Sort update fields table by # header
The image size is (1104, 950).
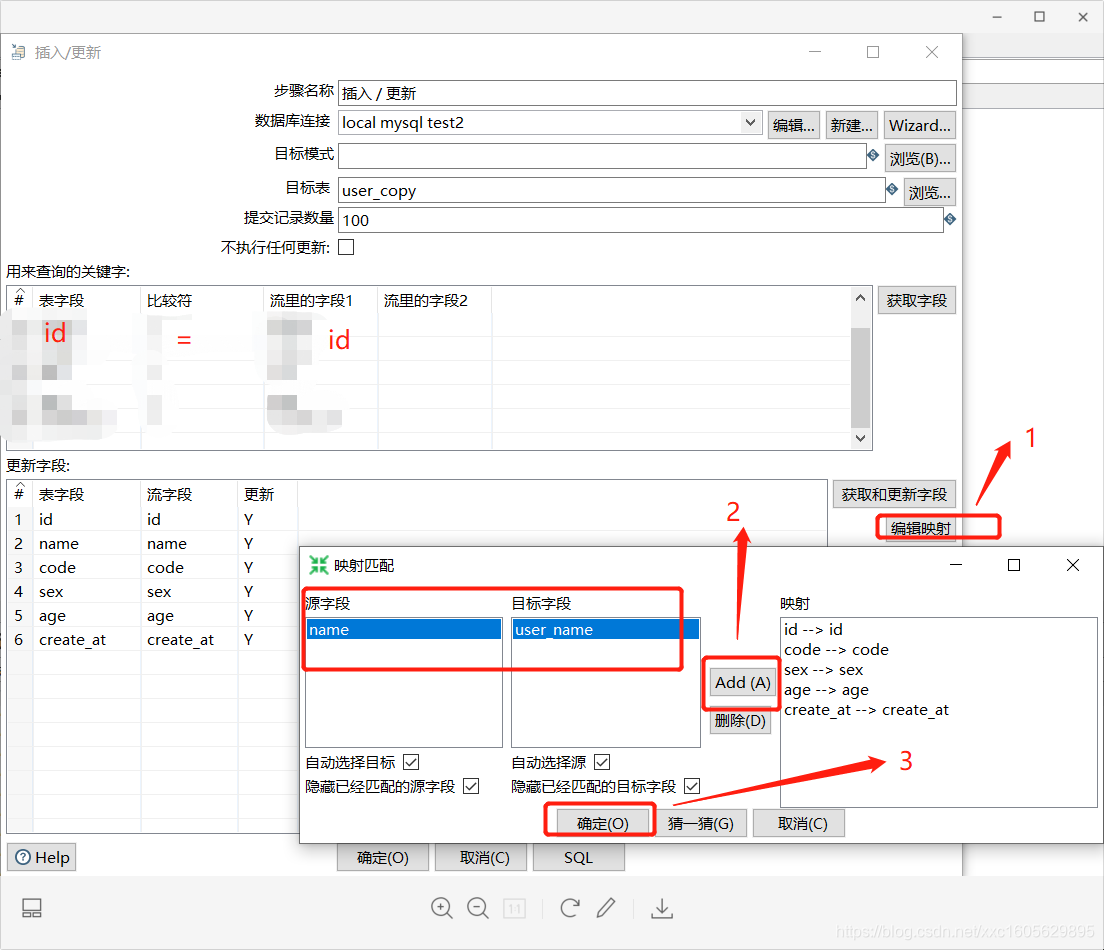pyautogui.click(x=20, y=494)
